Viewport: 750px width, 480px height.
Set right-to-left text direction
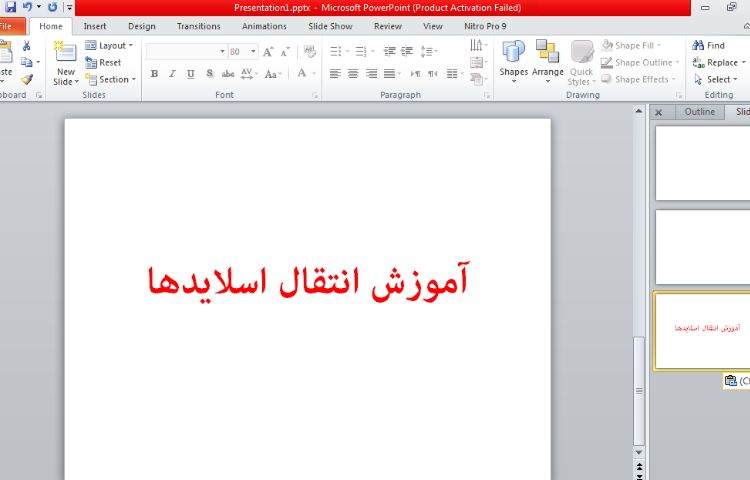[x=433, y=74]
